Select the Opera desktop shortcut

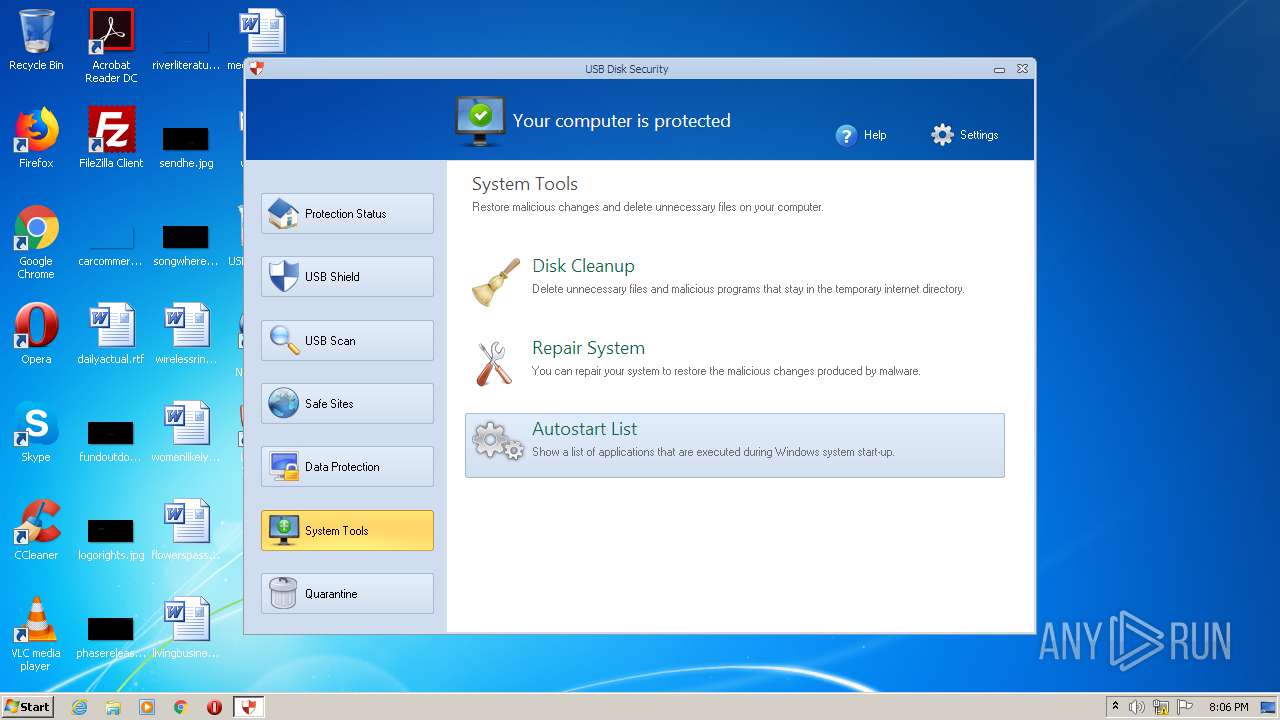36,334
